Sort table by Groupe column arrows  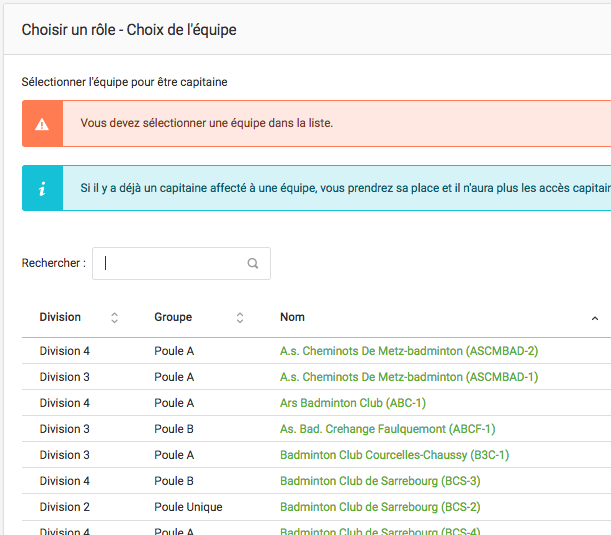pos(240,318)
